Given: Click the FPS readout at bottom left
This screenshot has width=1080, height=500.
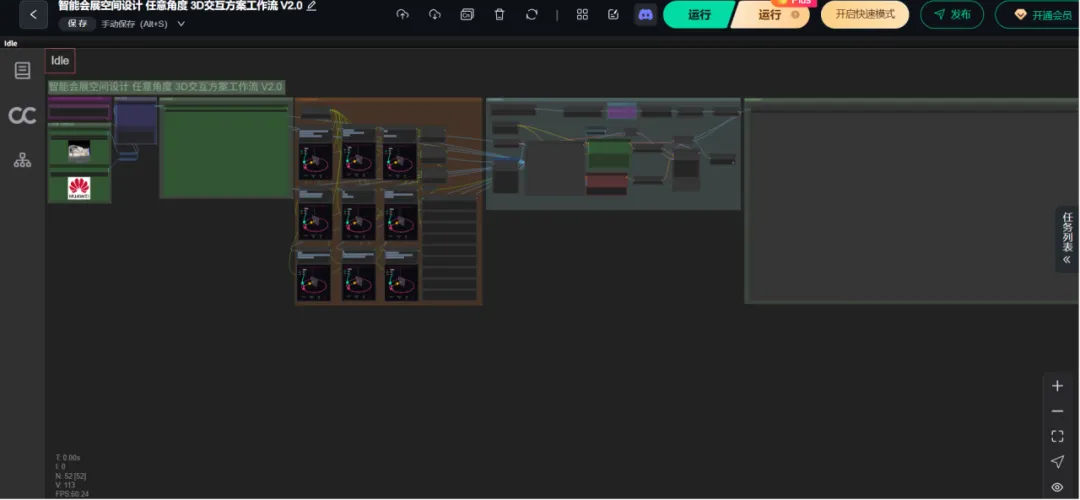Looking at the screenshot, I should (72, 494).
